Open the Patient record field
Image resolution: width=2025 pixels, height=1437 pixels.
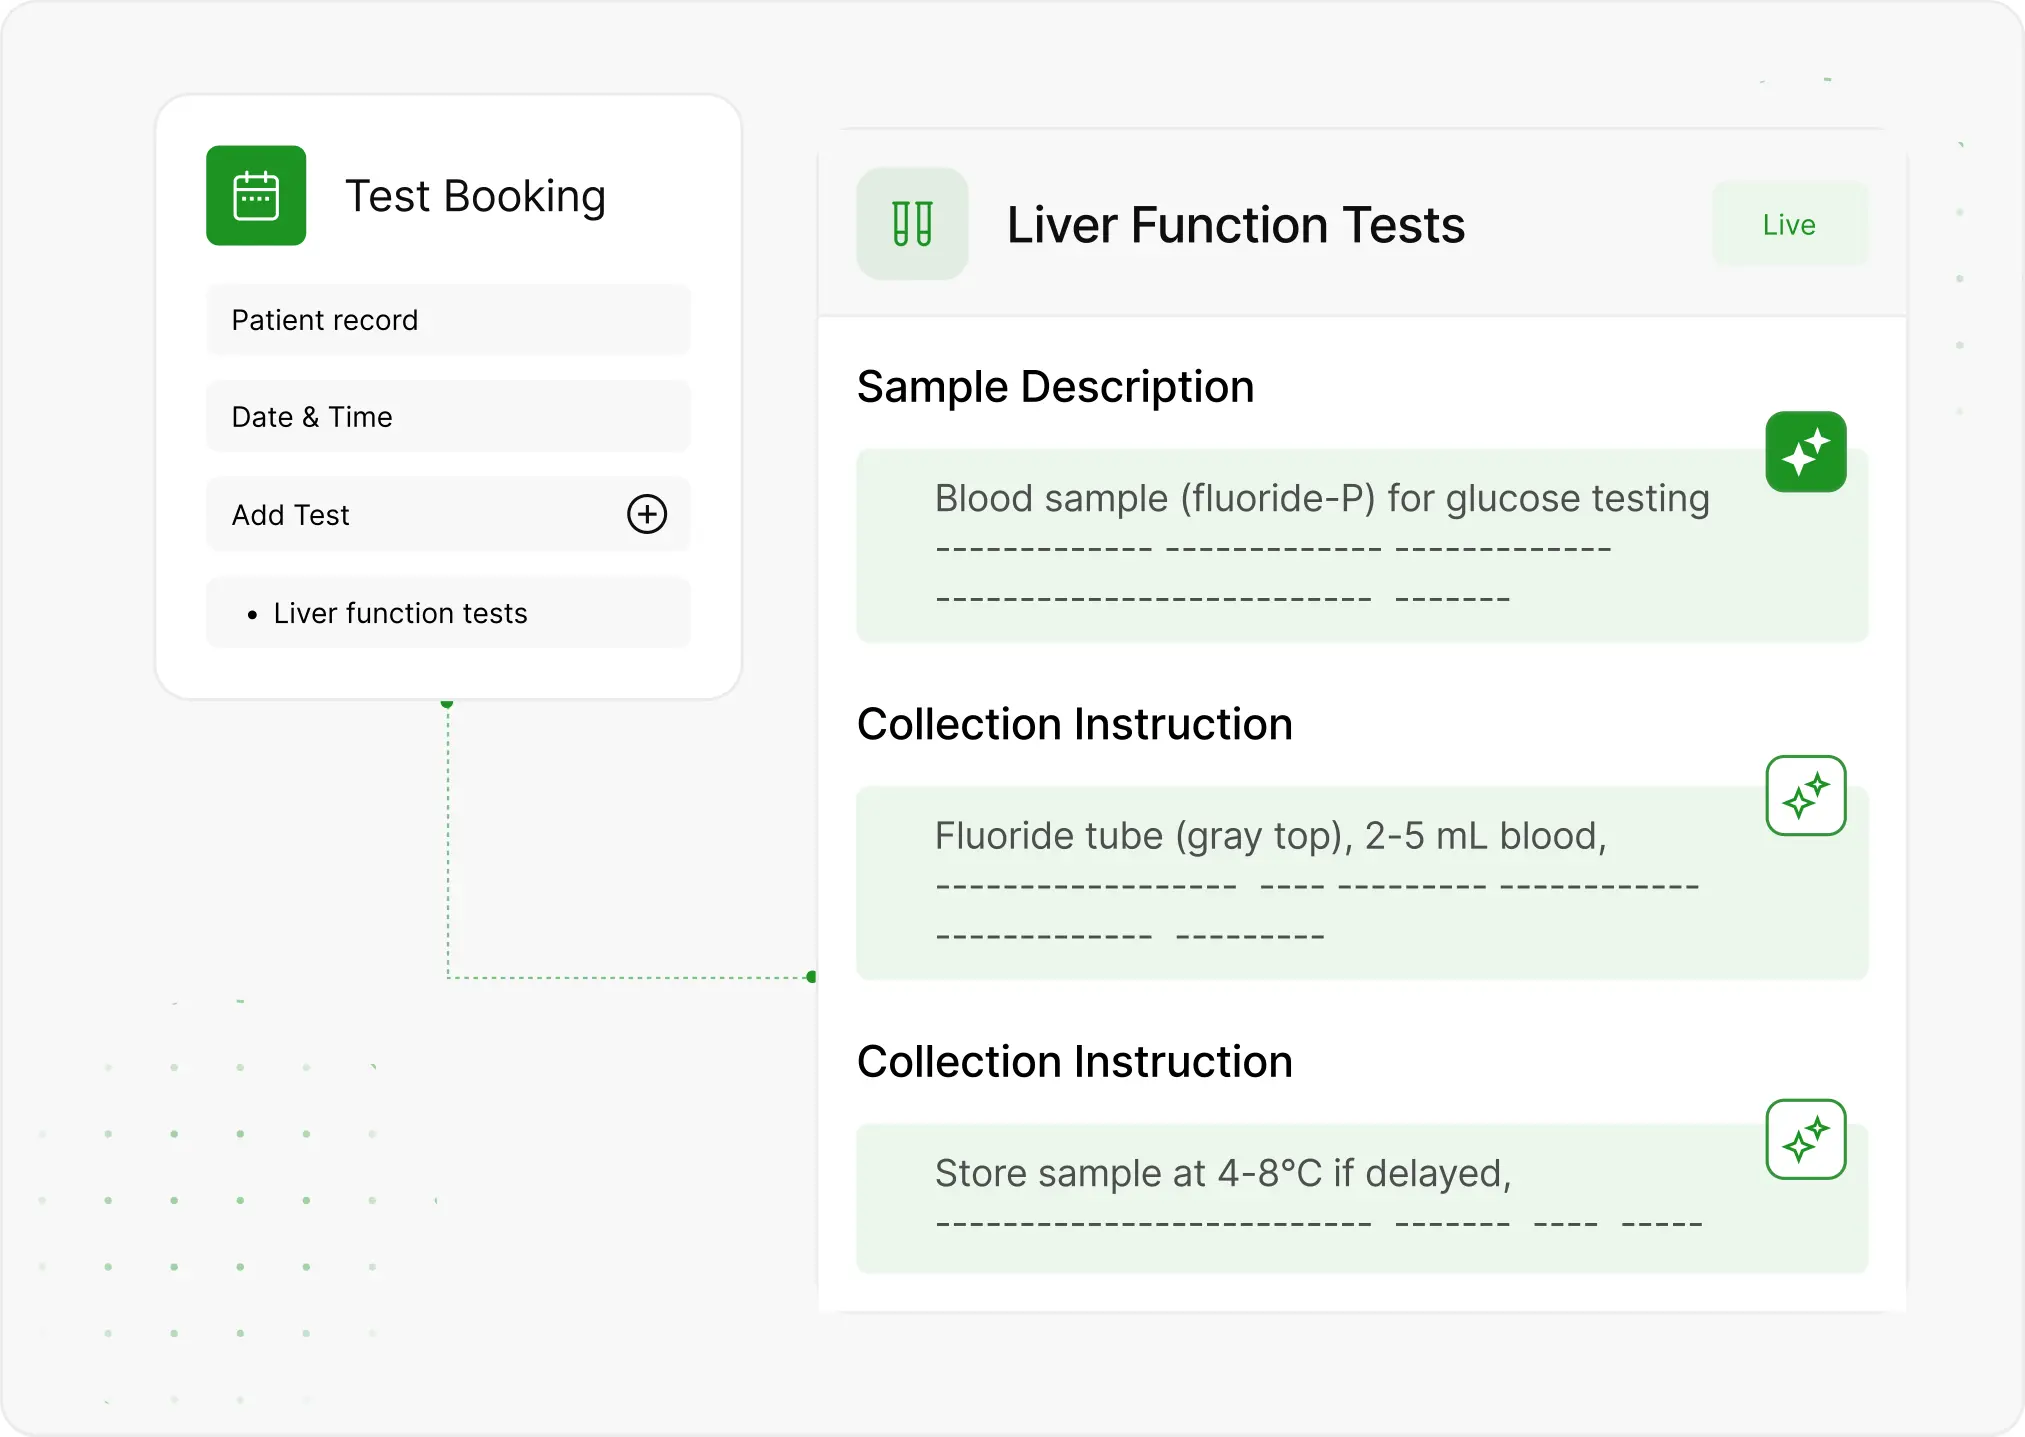click(448, 320)
